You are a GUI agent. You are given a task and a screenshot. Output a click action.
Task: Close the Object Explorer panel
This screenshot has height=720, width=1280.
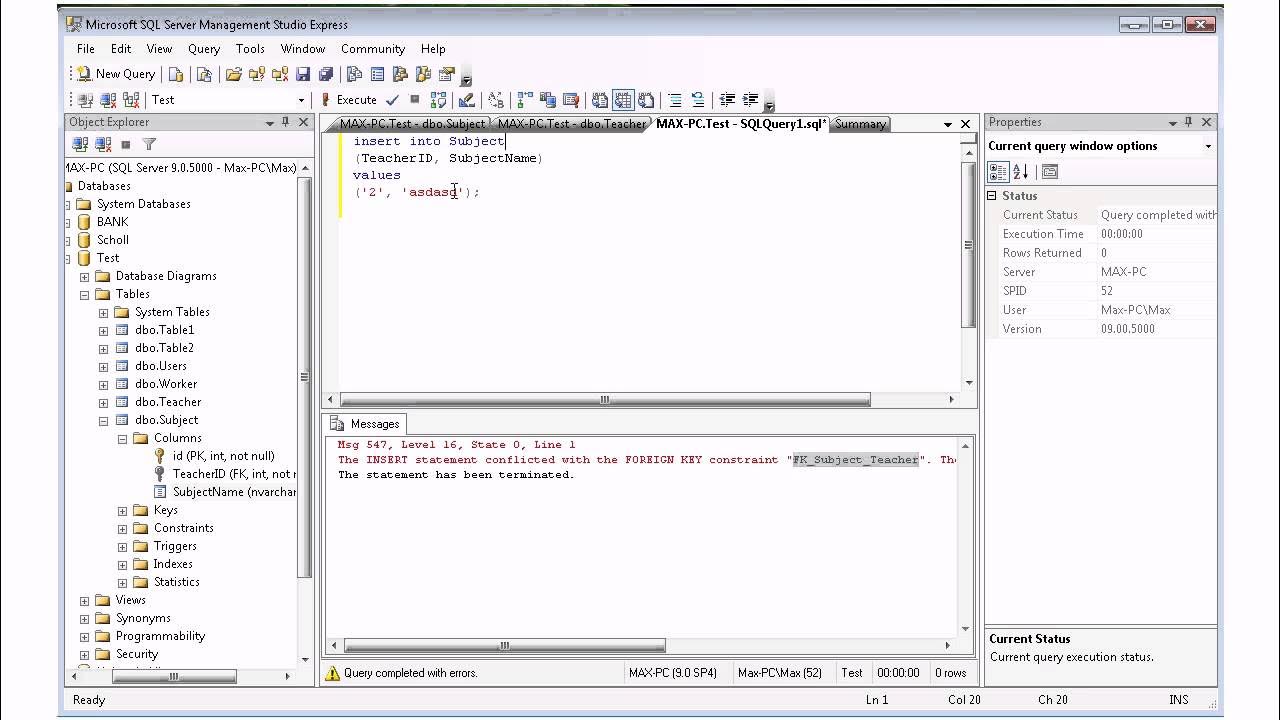[304, 122]
